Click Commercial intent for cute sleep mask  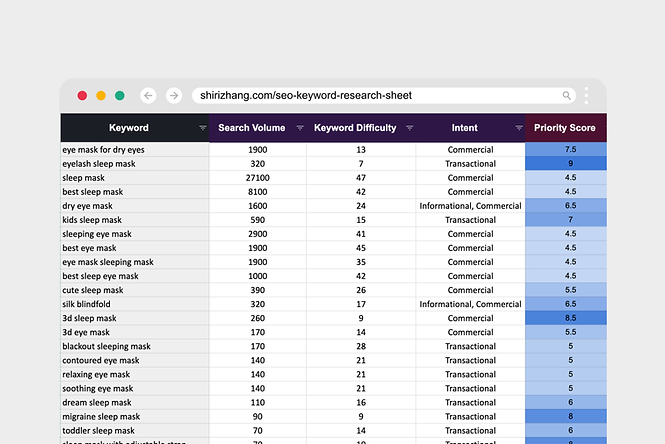[x=470, y=290]
